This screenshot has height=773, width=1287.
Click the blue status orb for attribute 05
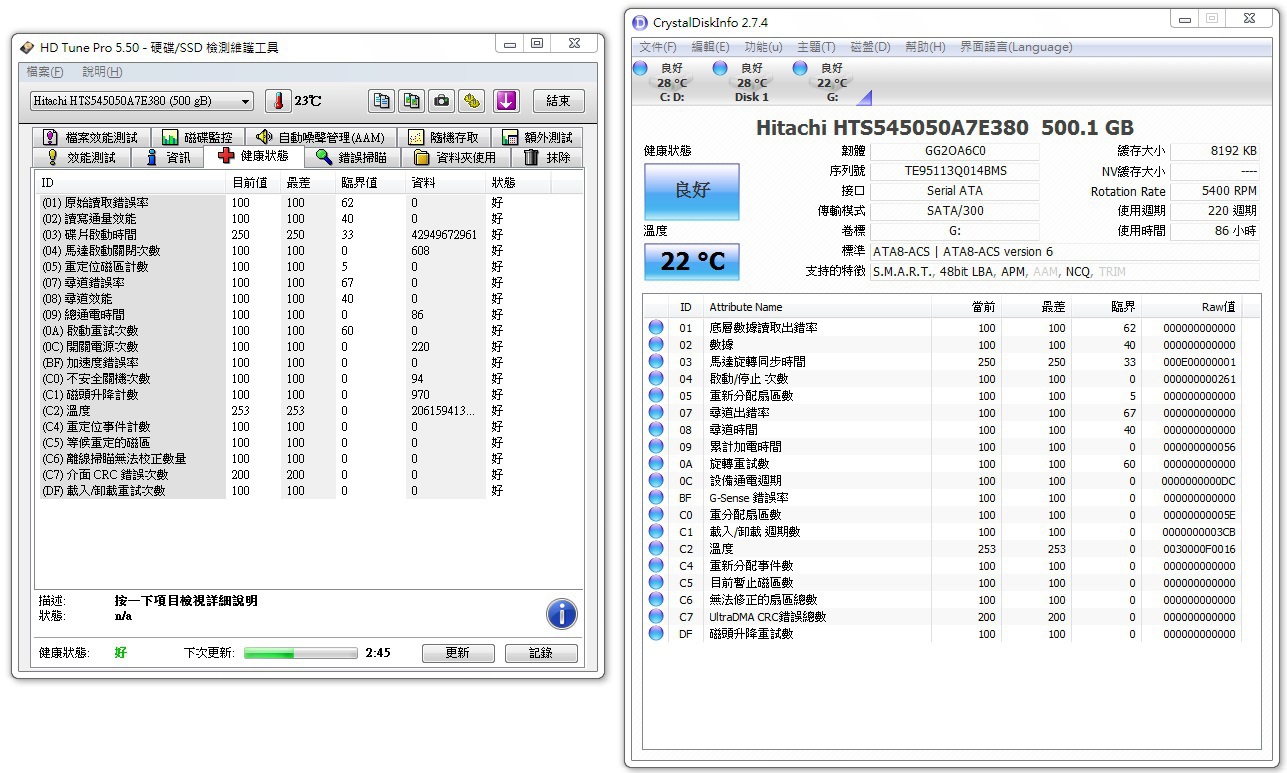click(656, 396)
